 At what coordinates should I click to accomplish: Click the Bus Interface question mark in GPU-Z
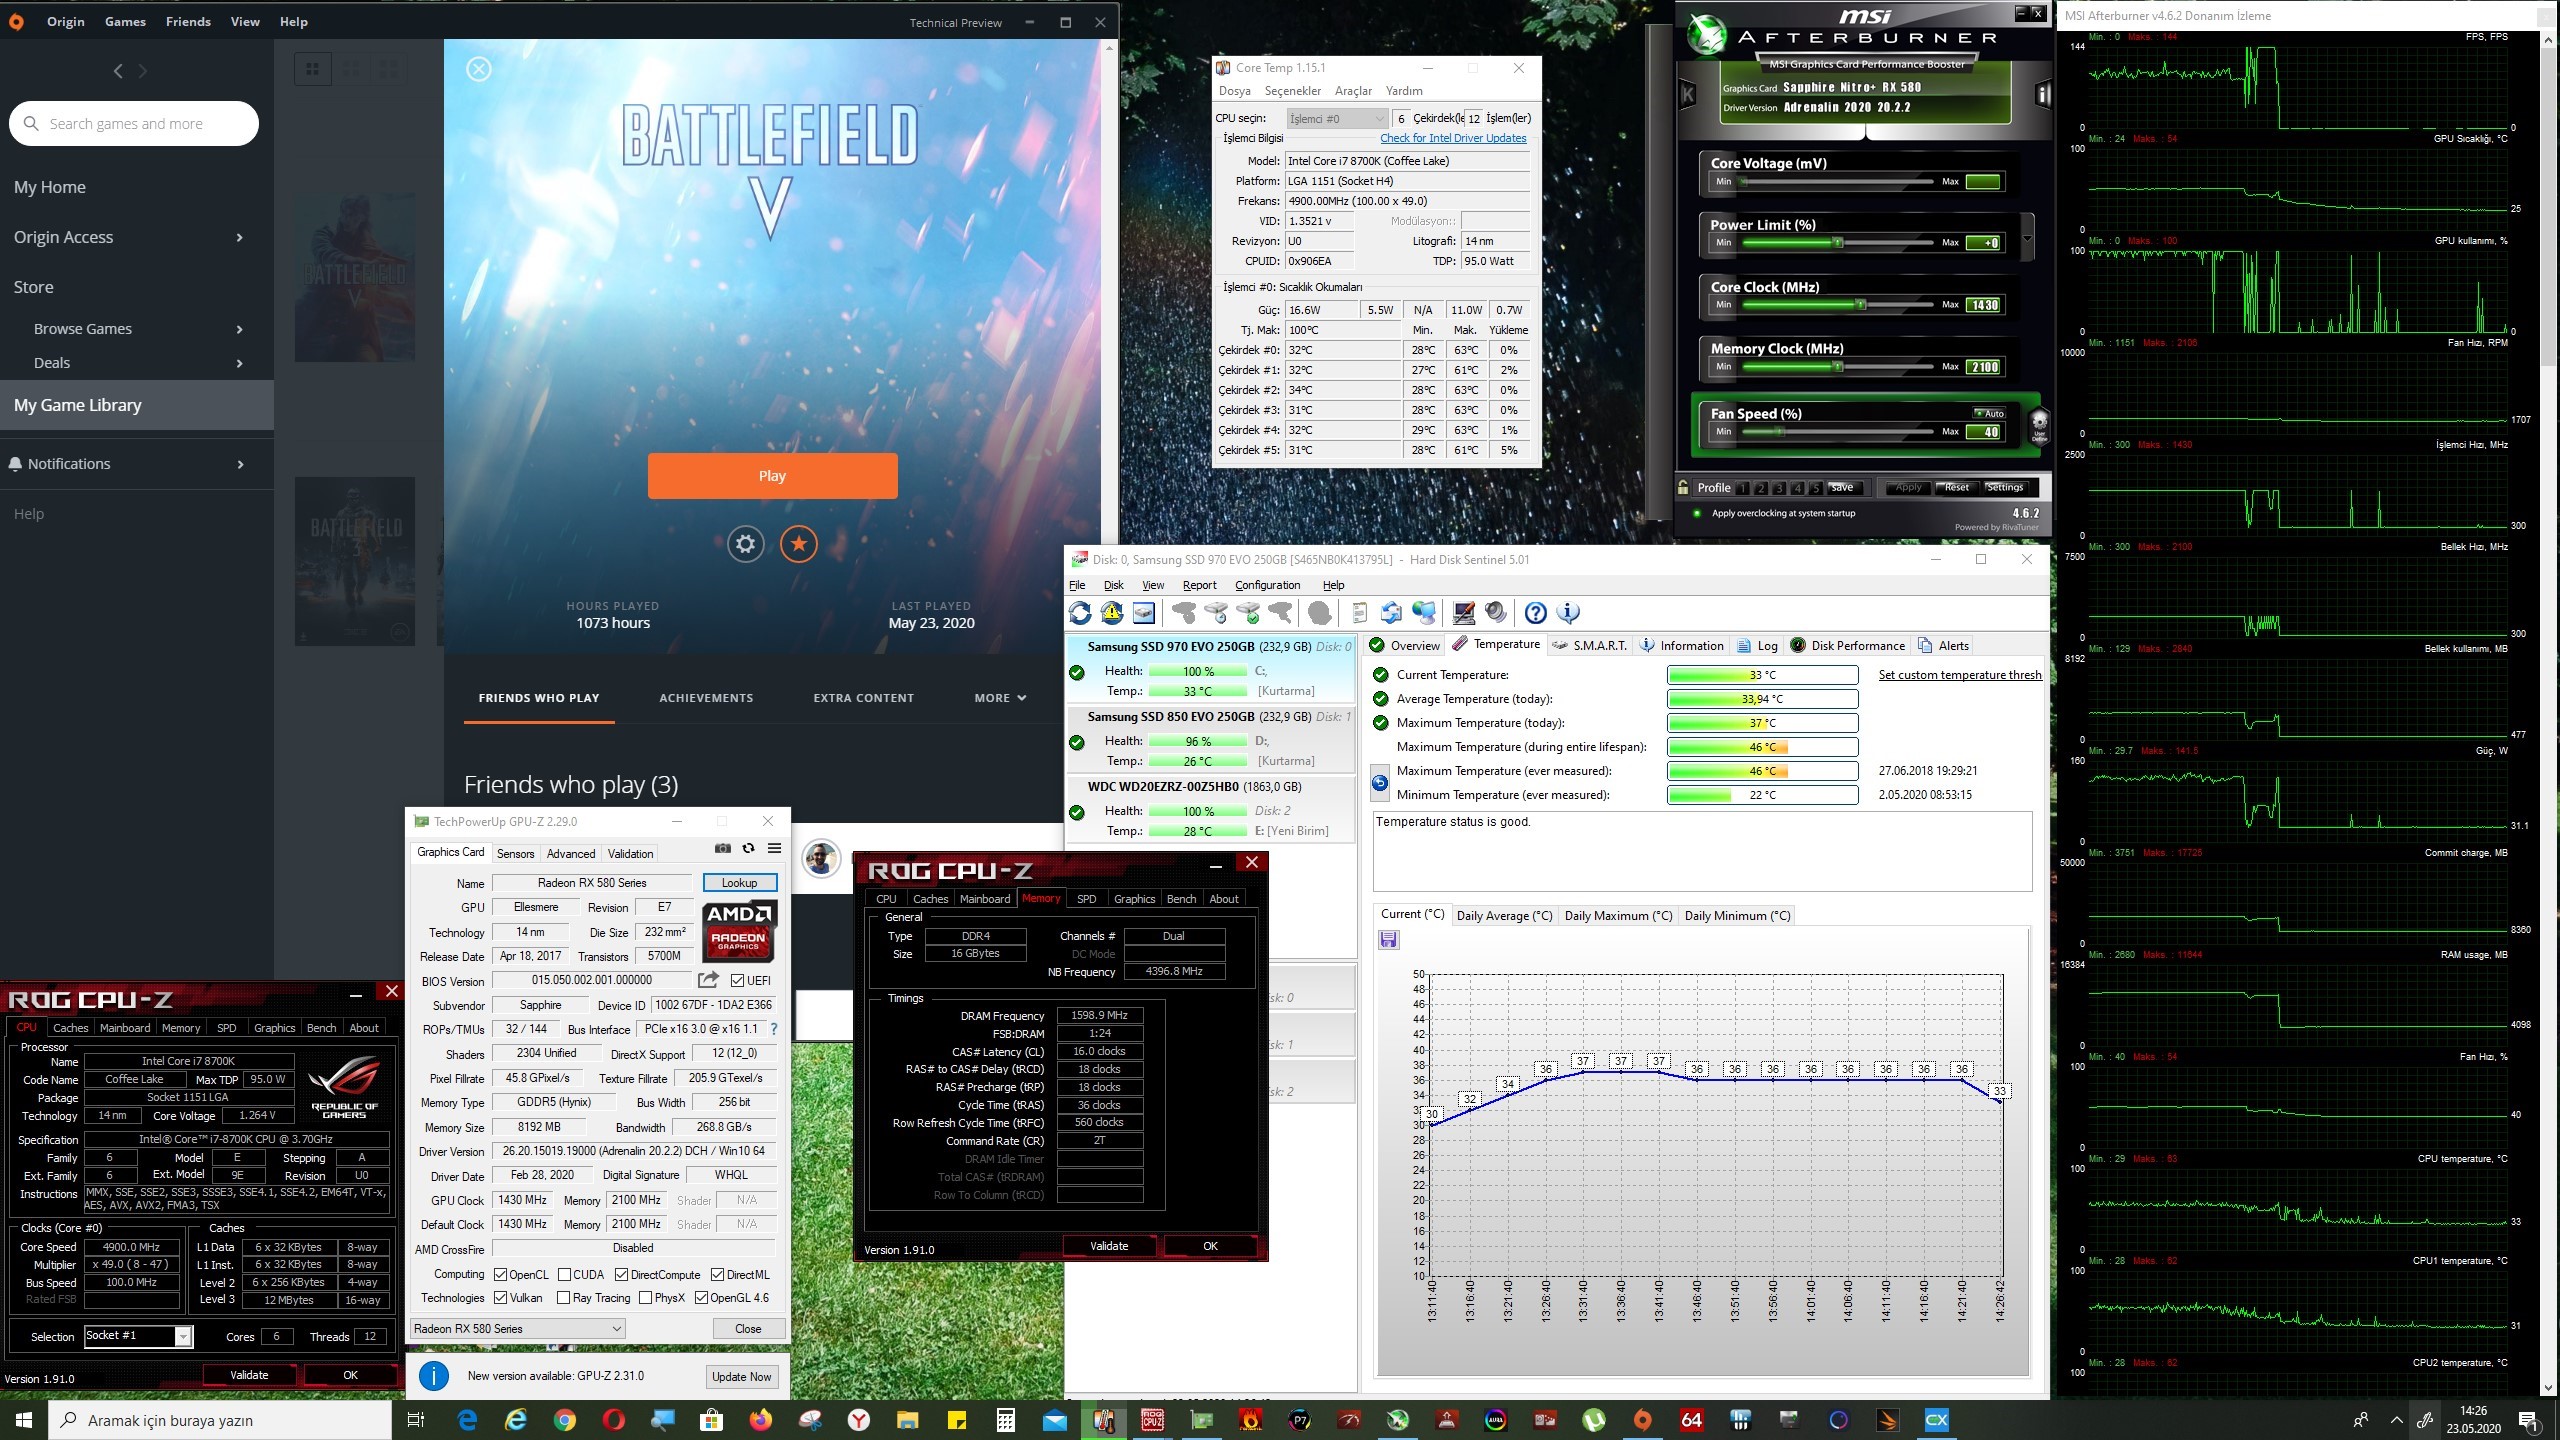click(x=774, y=1029)
